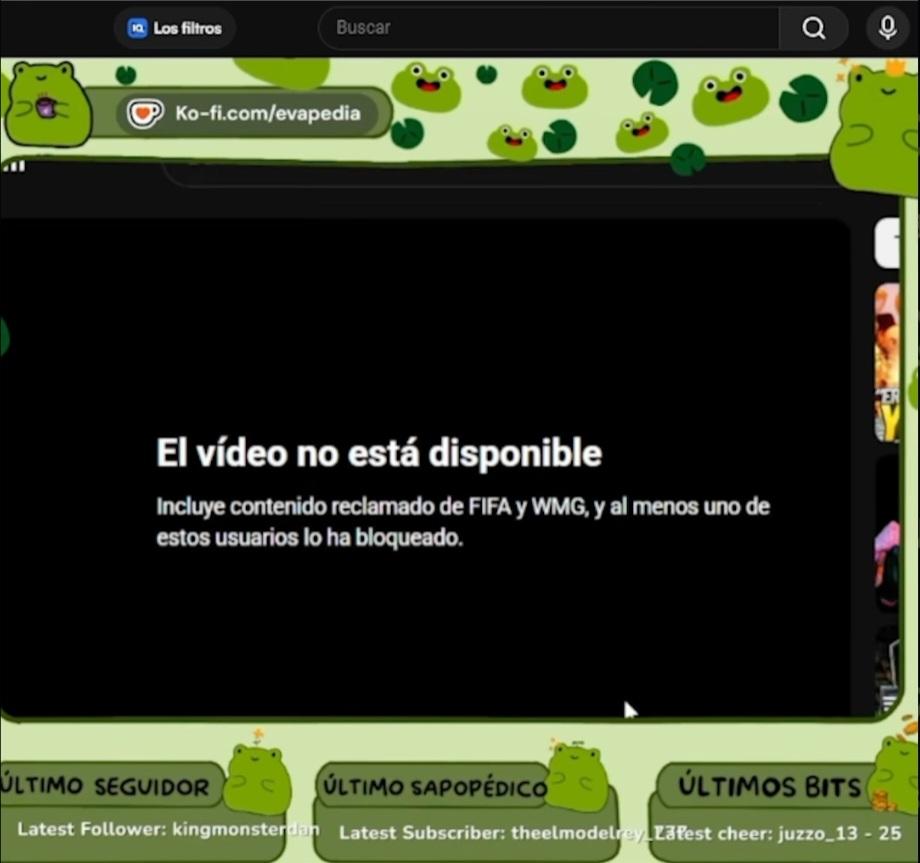This screenshot has height=863, width=920.
Task: Click the Buscar search field
Action: click(x=549, y=28)
